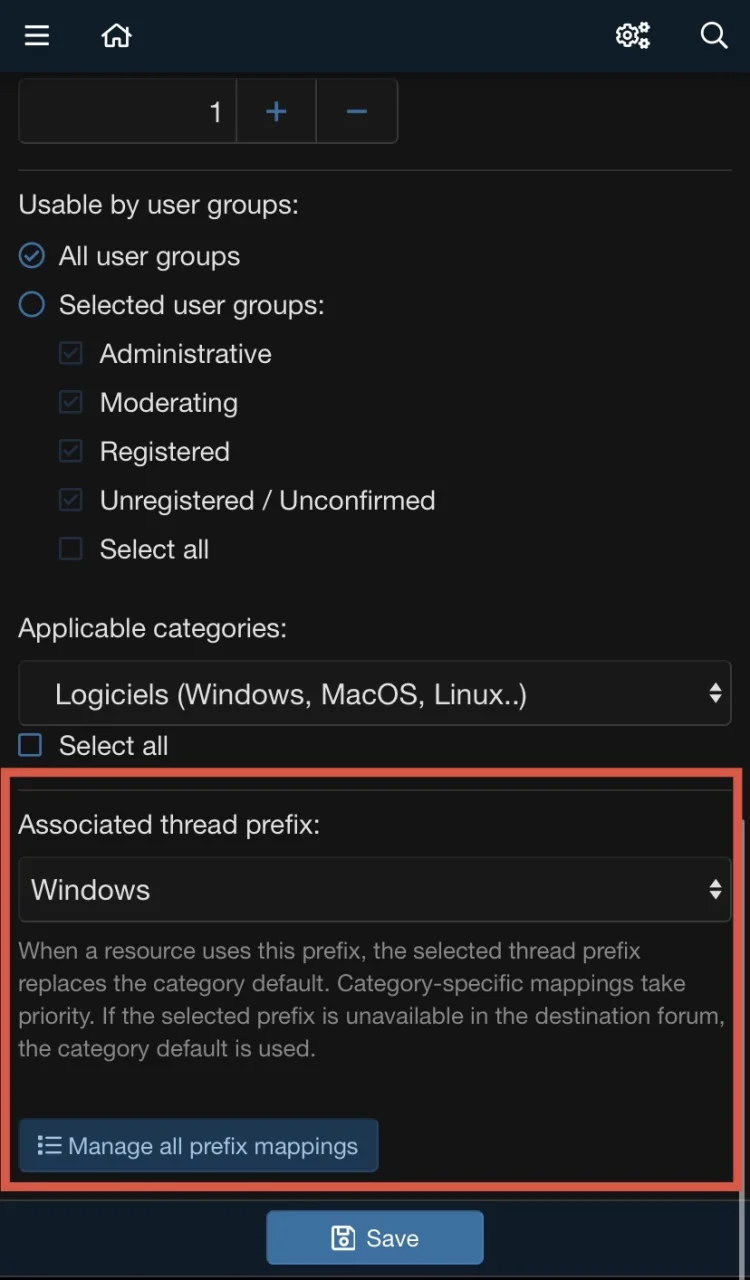Open the hamburger navigation menu
Viewport: 750px width, 1280px height.
tap(37, 36)
